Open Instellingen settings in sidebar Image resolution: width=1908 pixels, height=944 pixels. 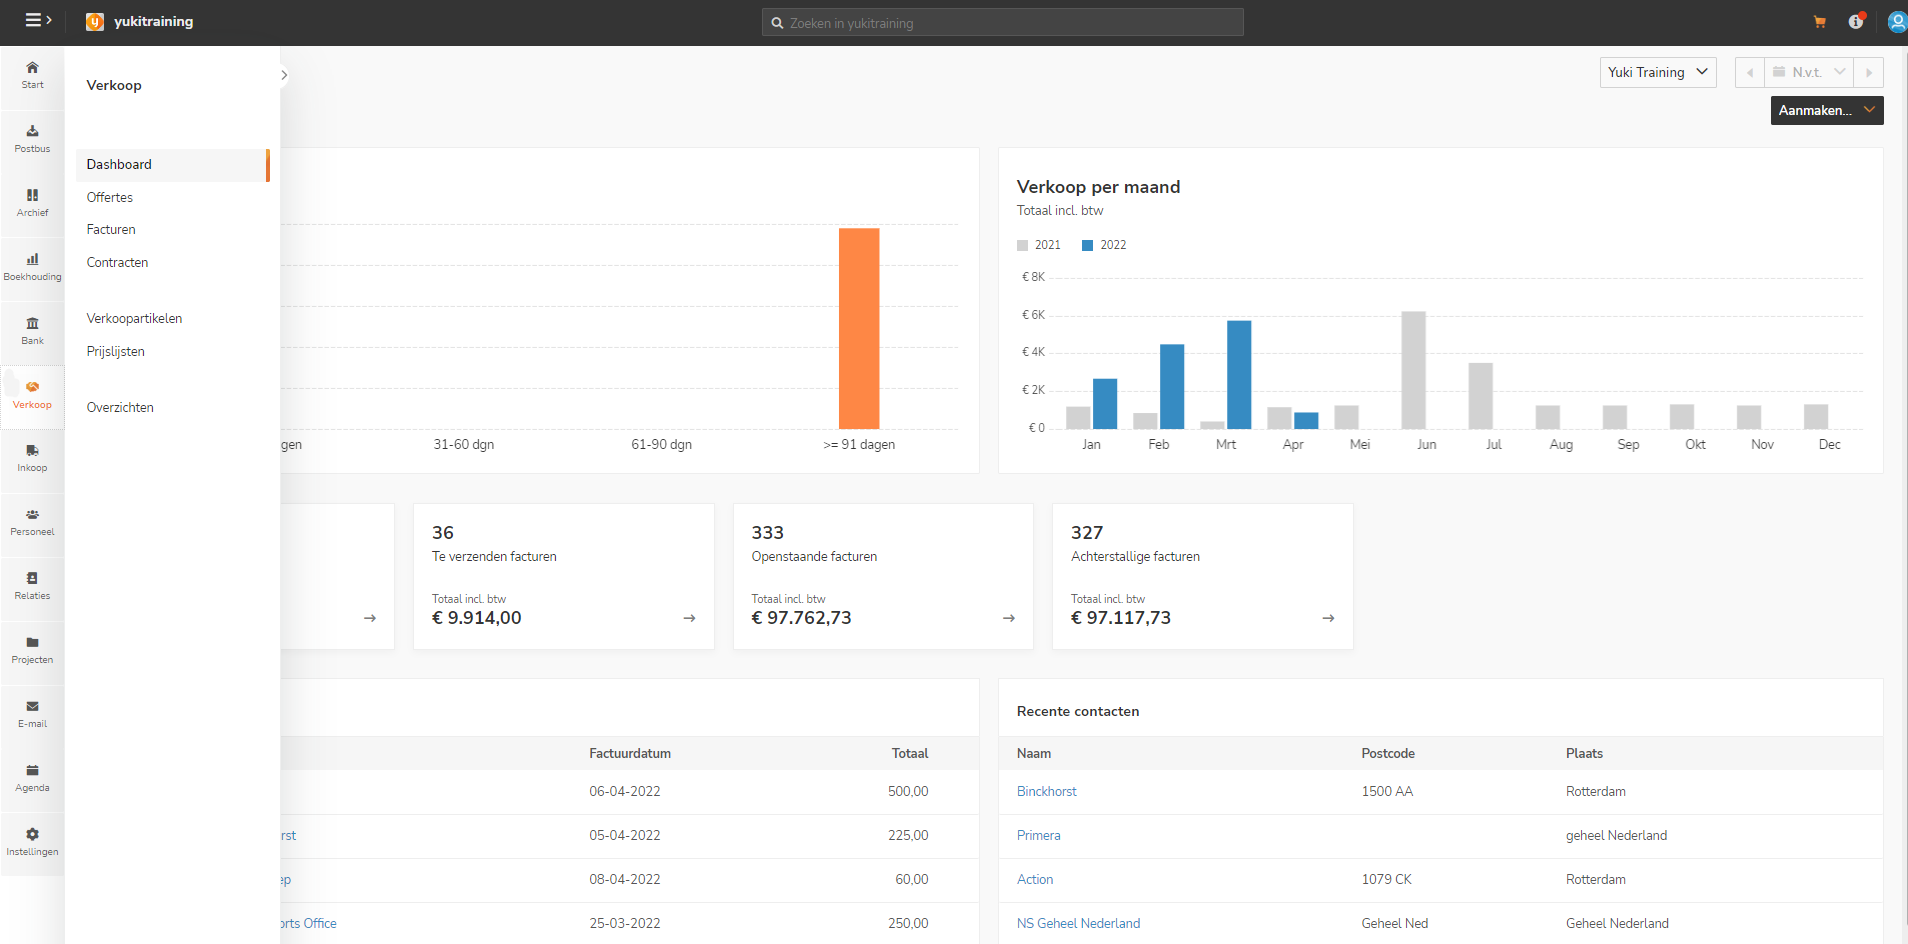tap(32, 842)
